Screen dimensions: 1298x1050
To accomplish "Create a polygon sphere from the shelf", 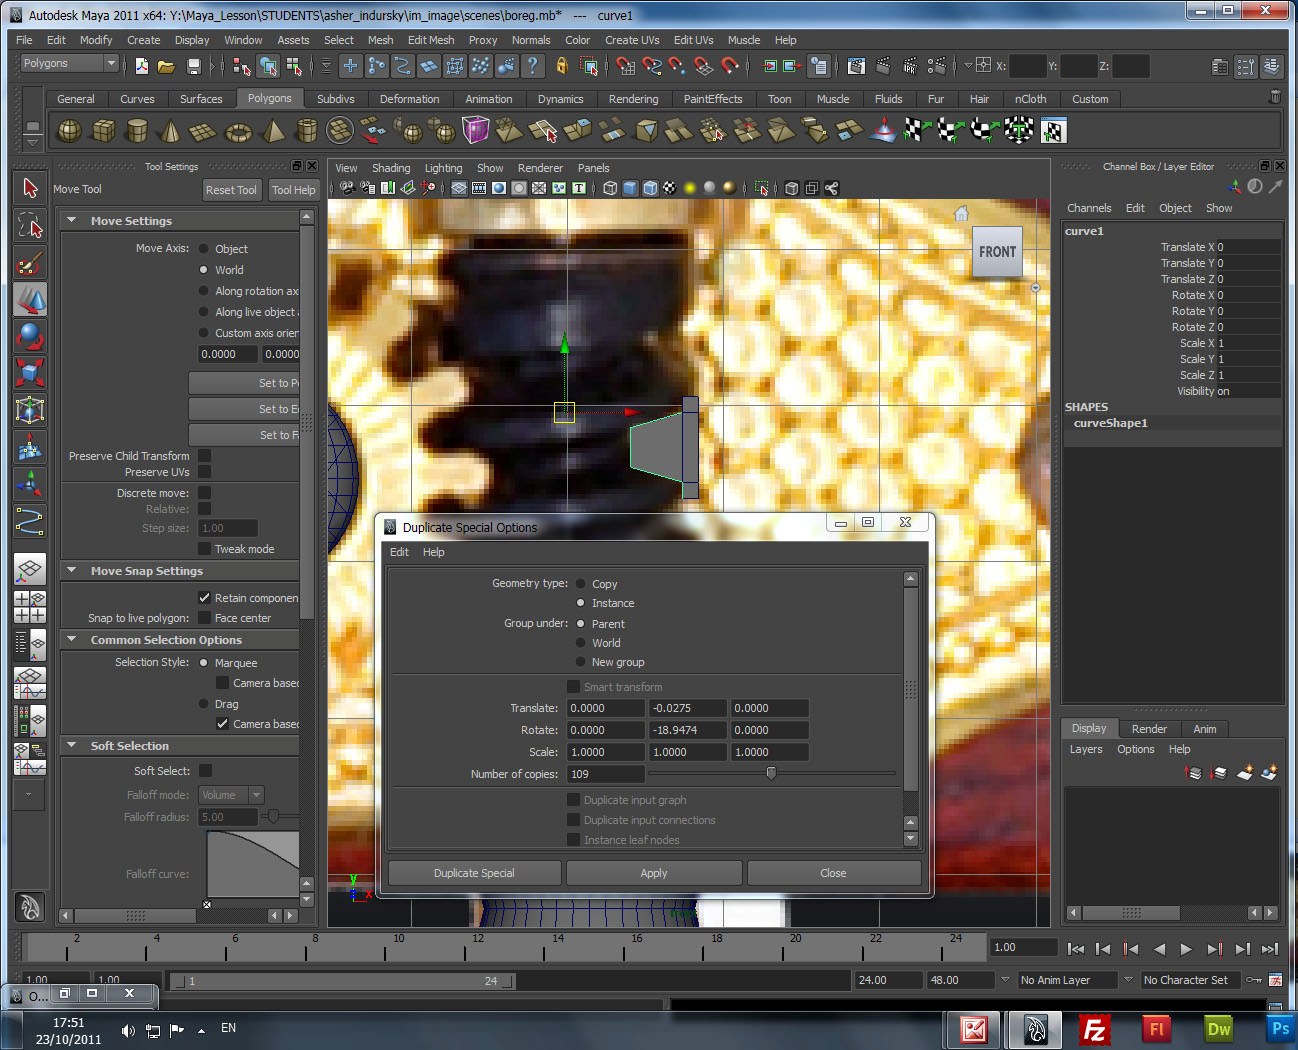I will point(69,131).
